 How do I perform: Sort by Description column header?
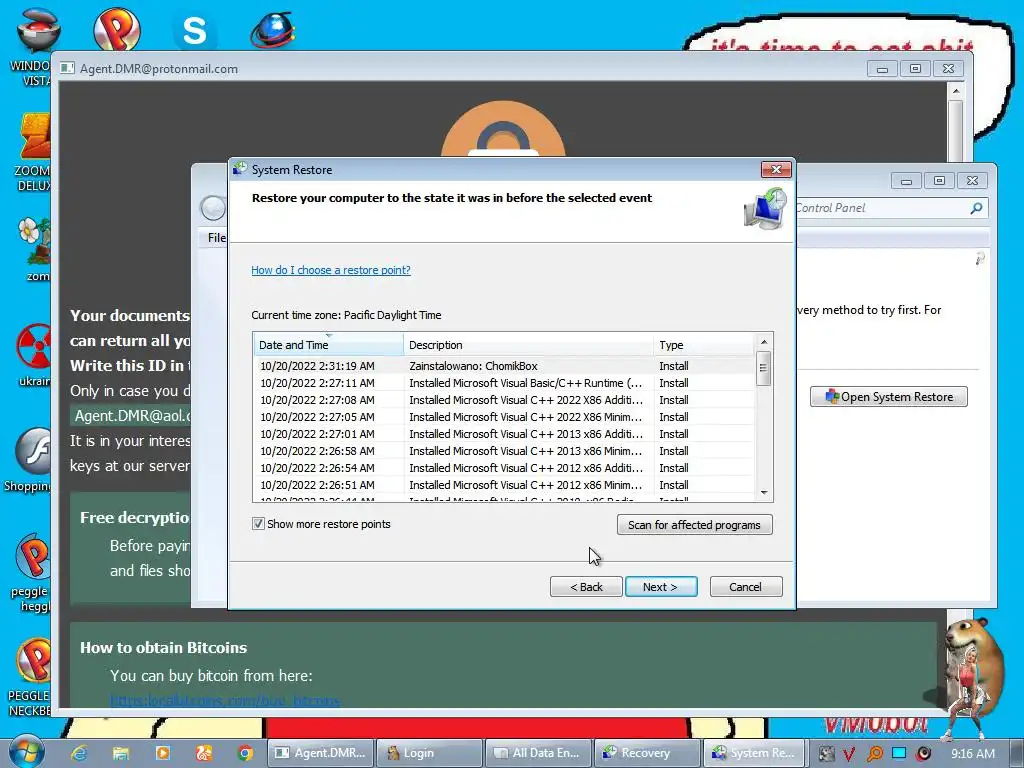(x=528, y=344)
